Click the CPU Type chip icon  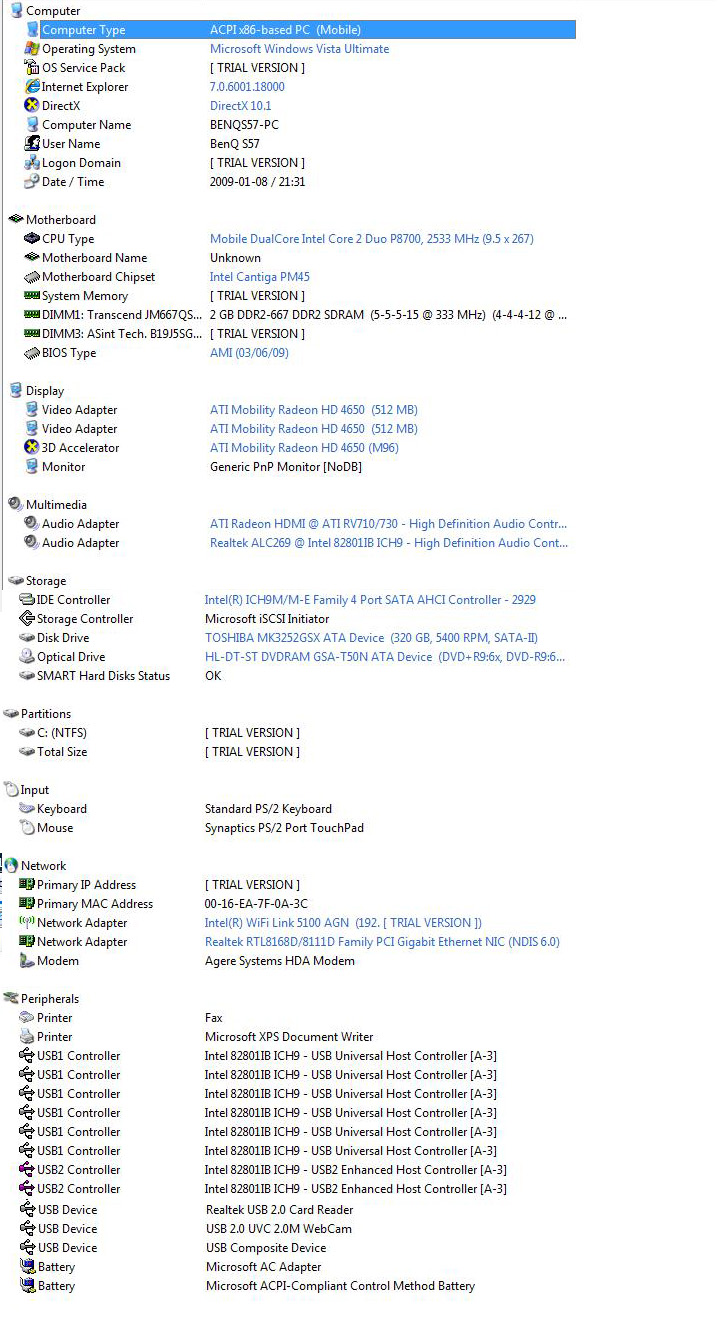pyautogui.click(x=32, y=239)
